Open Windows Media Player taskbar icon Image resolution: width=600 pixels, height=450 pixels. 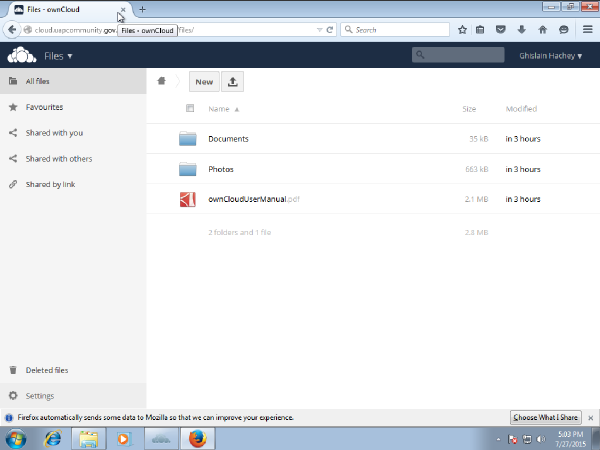pos(124,439)
